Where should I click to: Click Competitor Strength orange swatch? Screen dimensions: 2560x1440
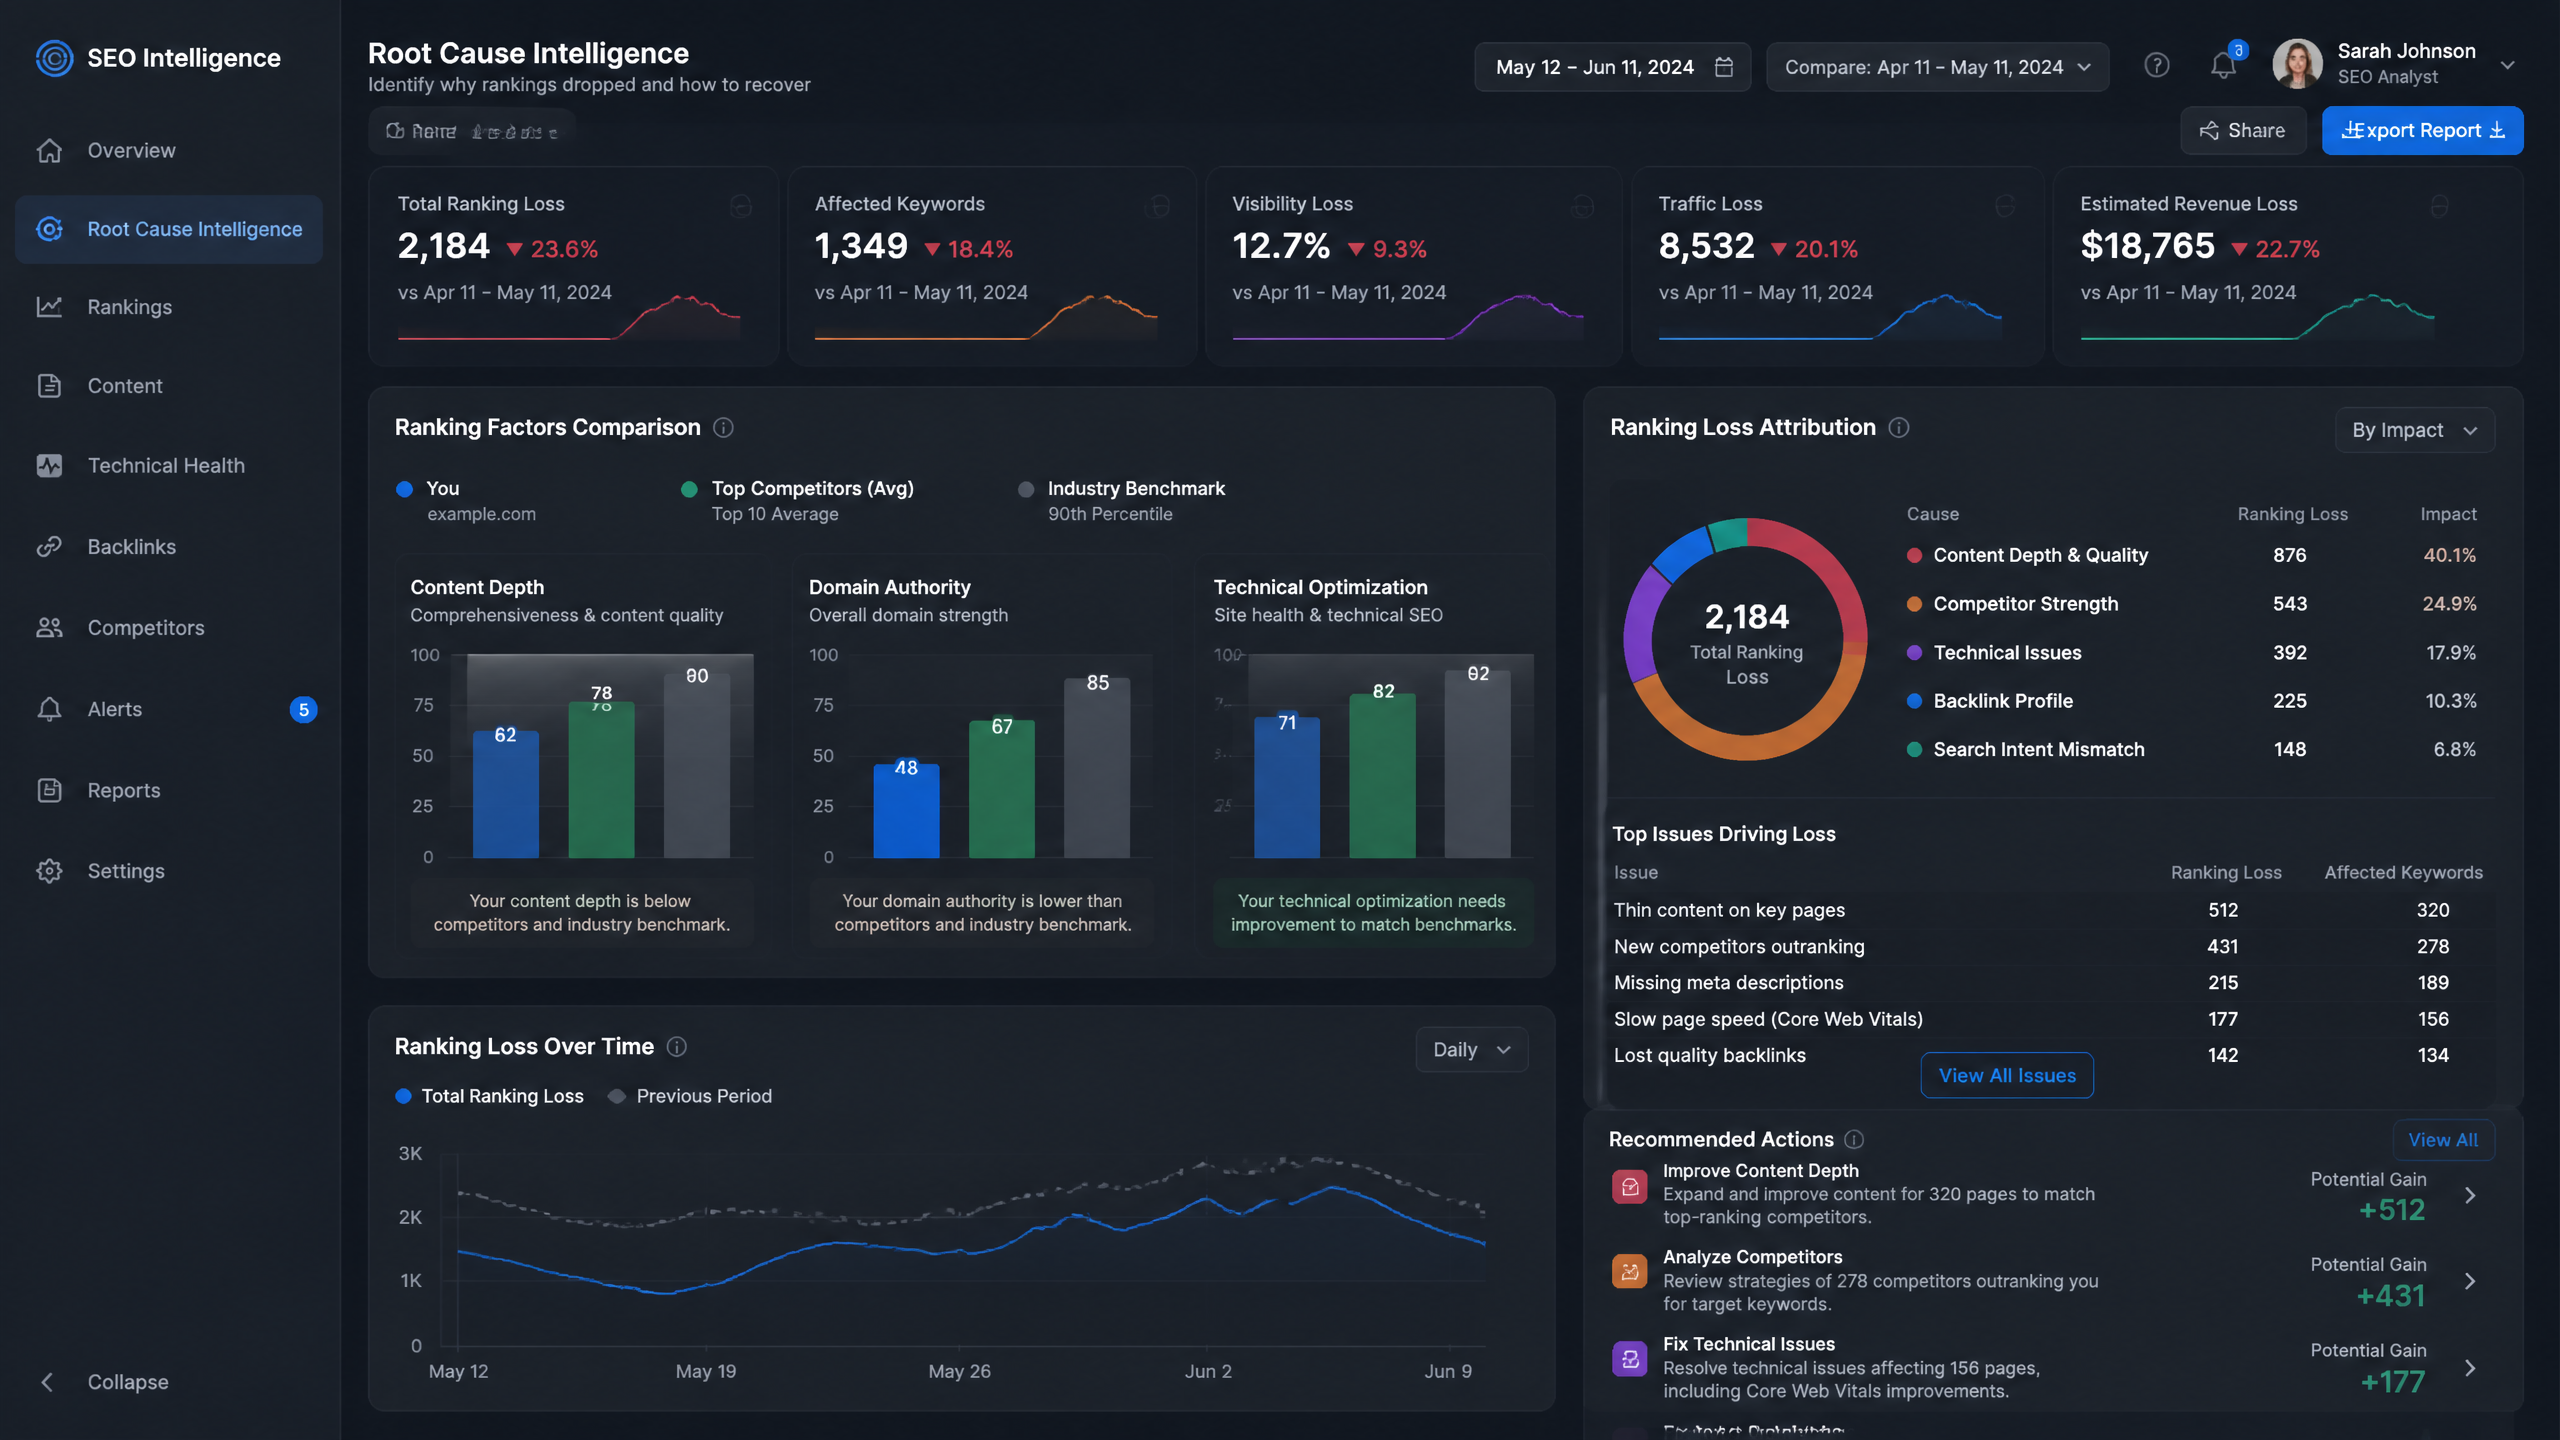tap(1914, 604)
